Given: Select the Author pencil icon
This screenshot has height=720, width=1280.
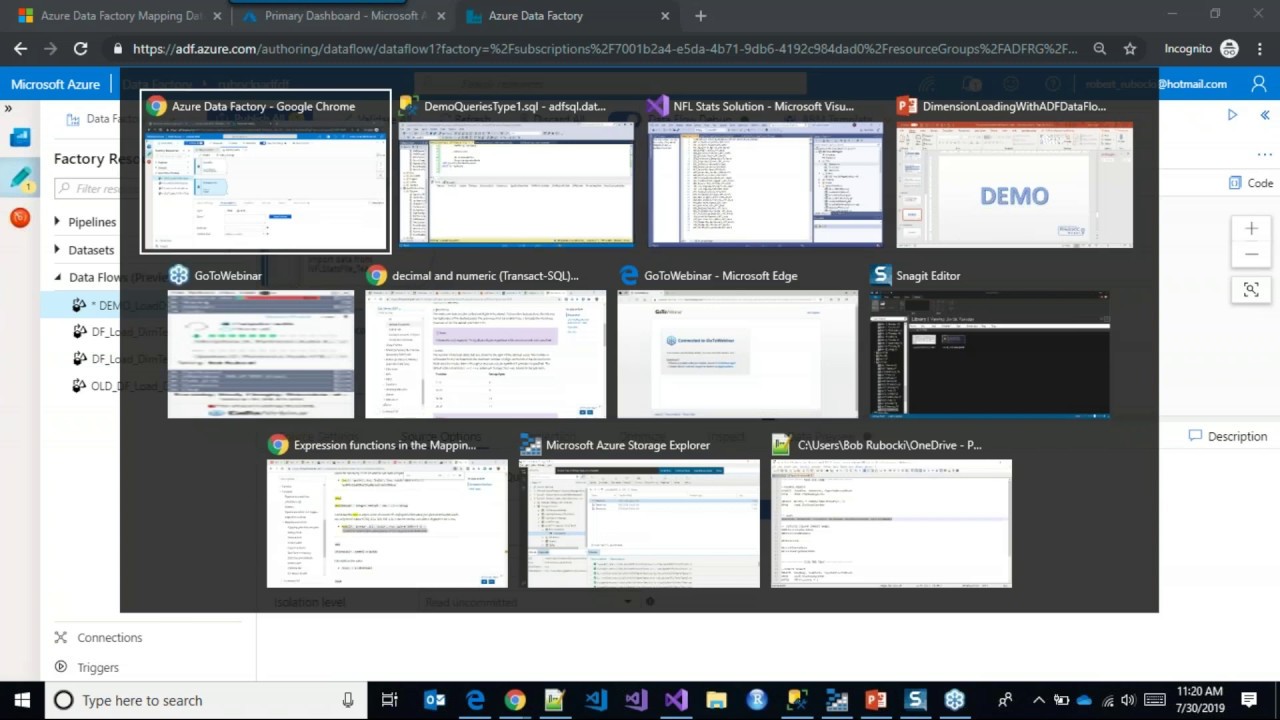Looking at the screenshot, I should tap(20, 178).
